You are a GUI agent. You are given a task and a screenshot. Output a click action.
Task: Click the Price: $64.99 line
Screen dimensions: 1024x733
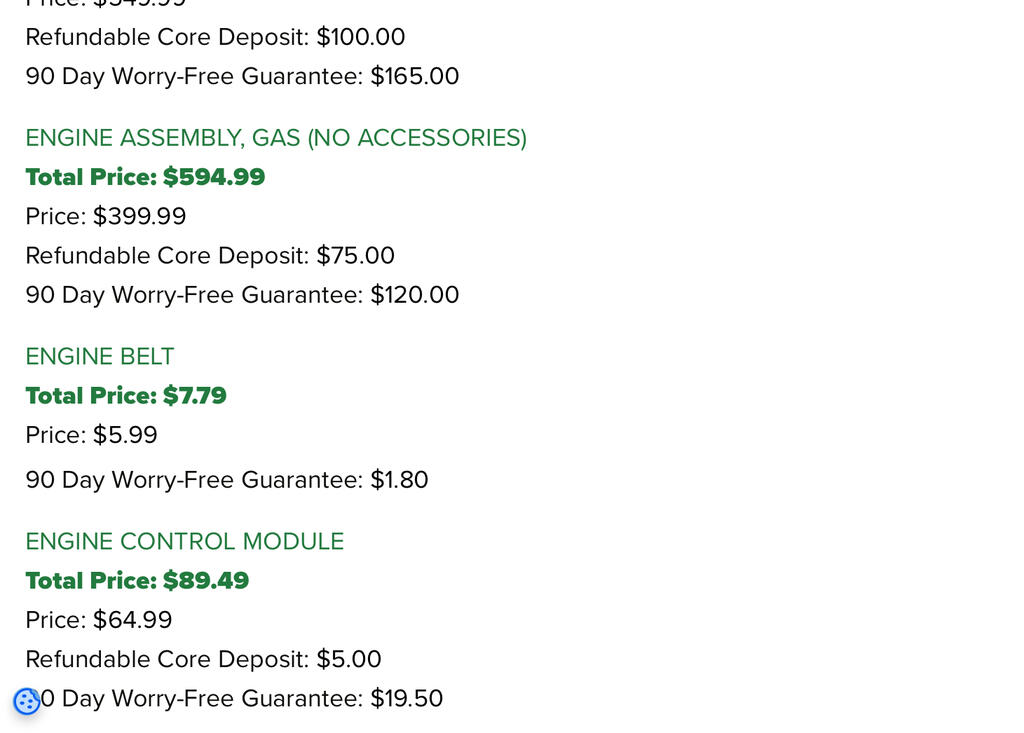point(99,620)
